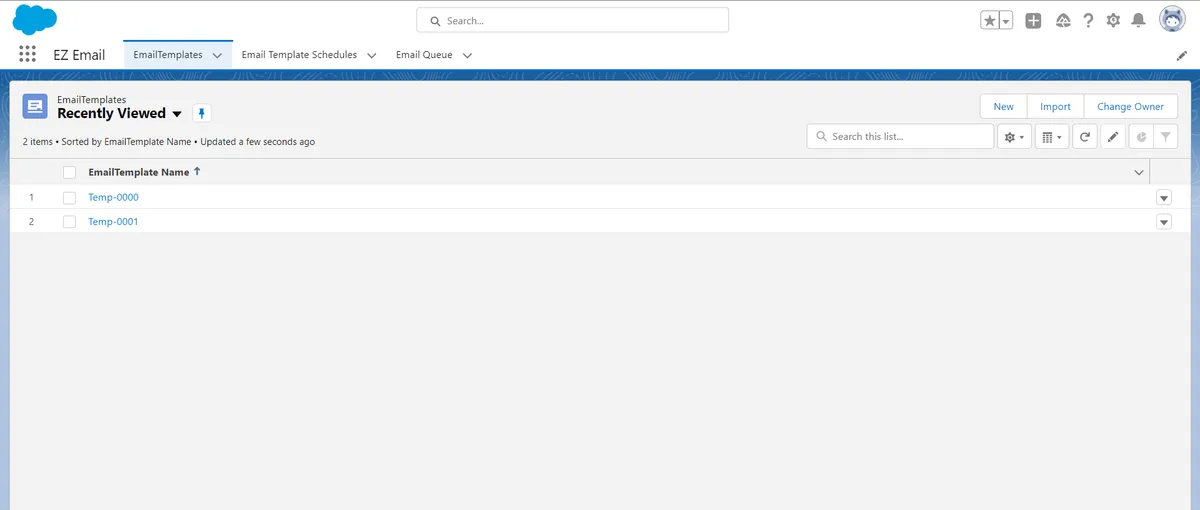Open the Temp-0001 record link
The width and height of the screenshot is (1200, 510).
113,221
